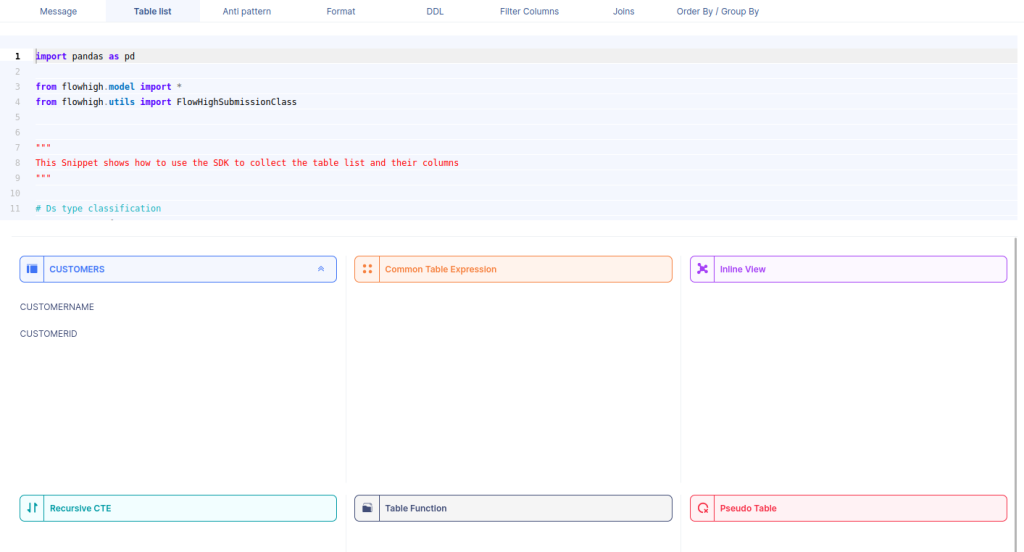Select the Table Function card
The height and width of the screenshot is (552, 1024).
coord(513,508)
